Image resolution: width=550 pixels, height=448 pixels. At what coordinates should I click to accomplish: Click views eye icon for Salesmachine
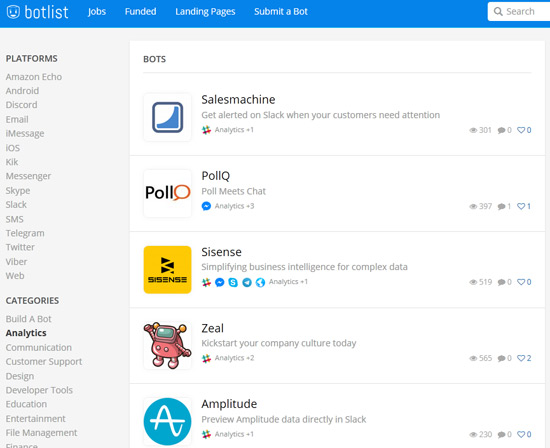pyautogui.click(x=473, y=131)
